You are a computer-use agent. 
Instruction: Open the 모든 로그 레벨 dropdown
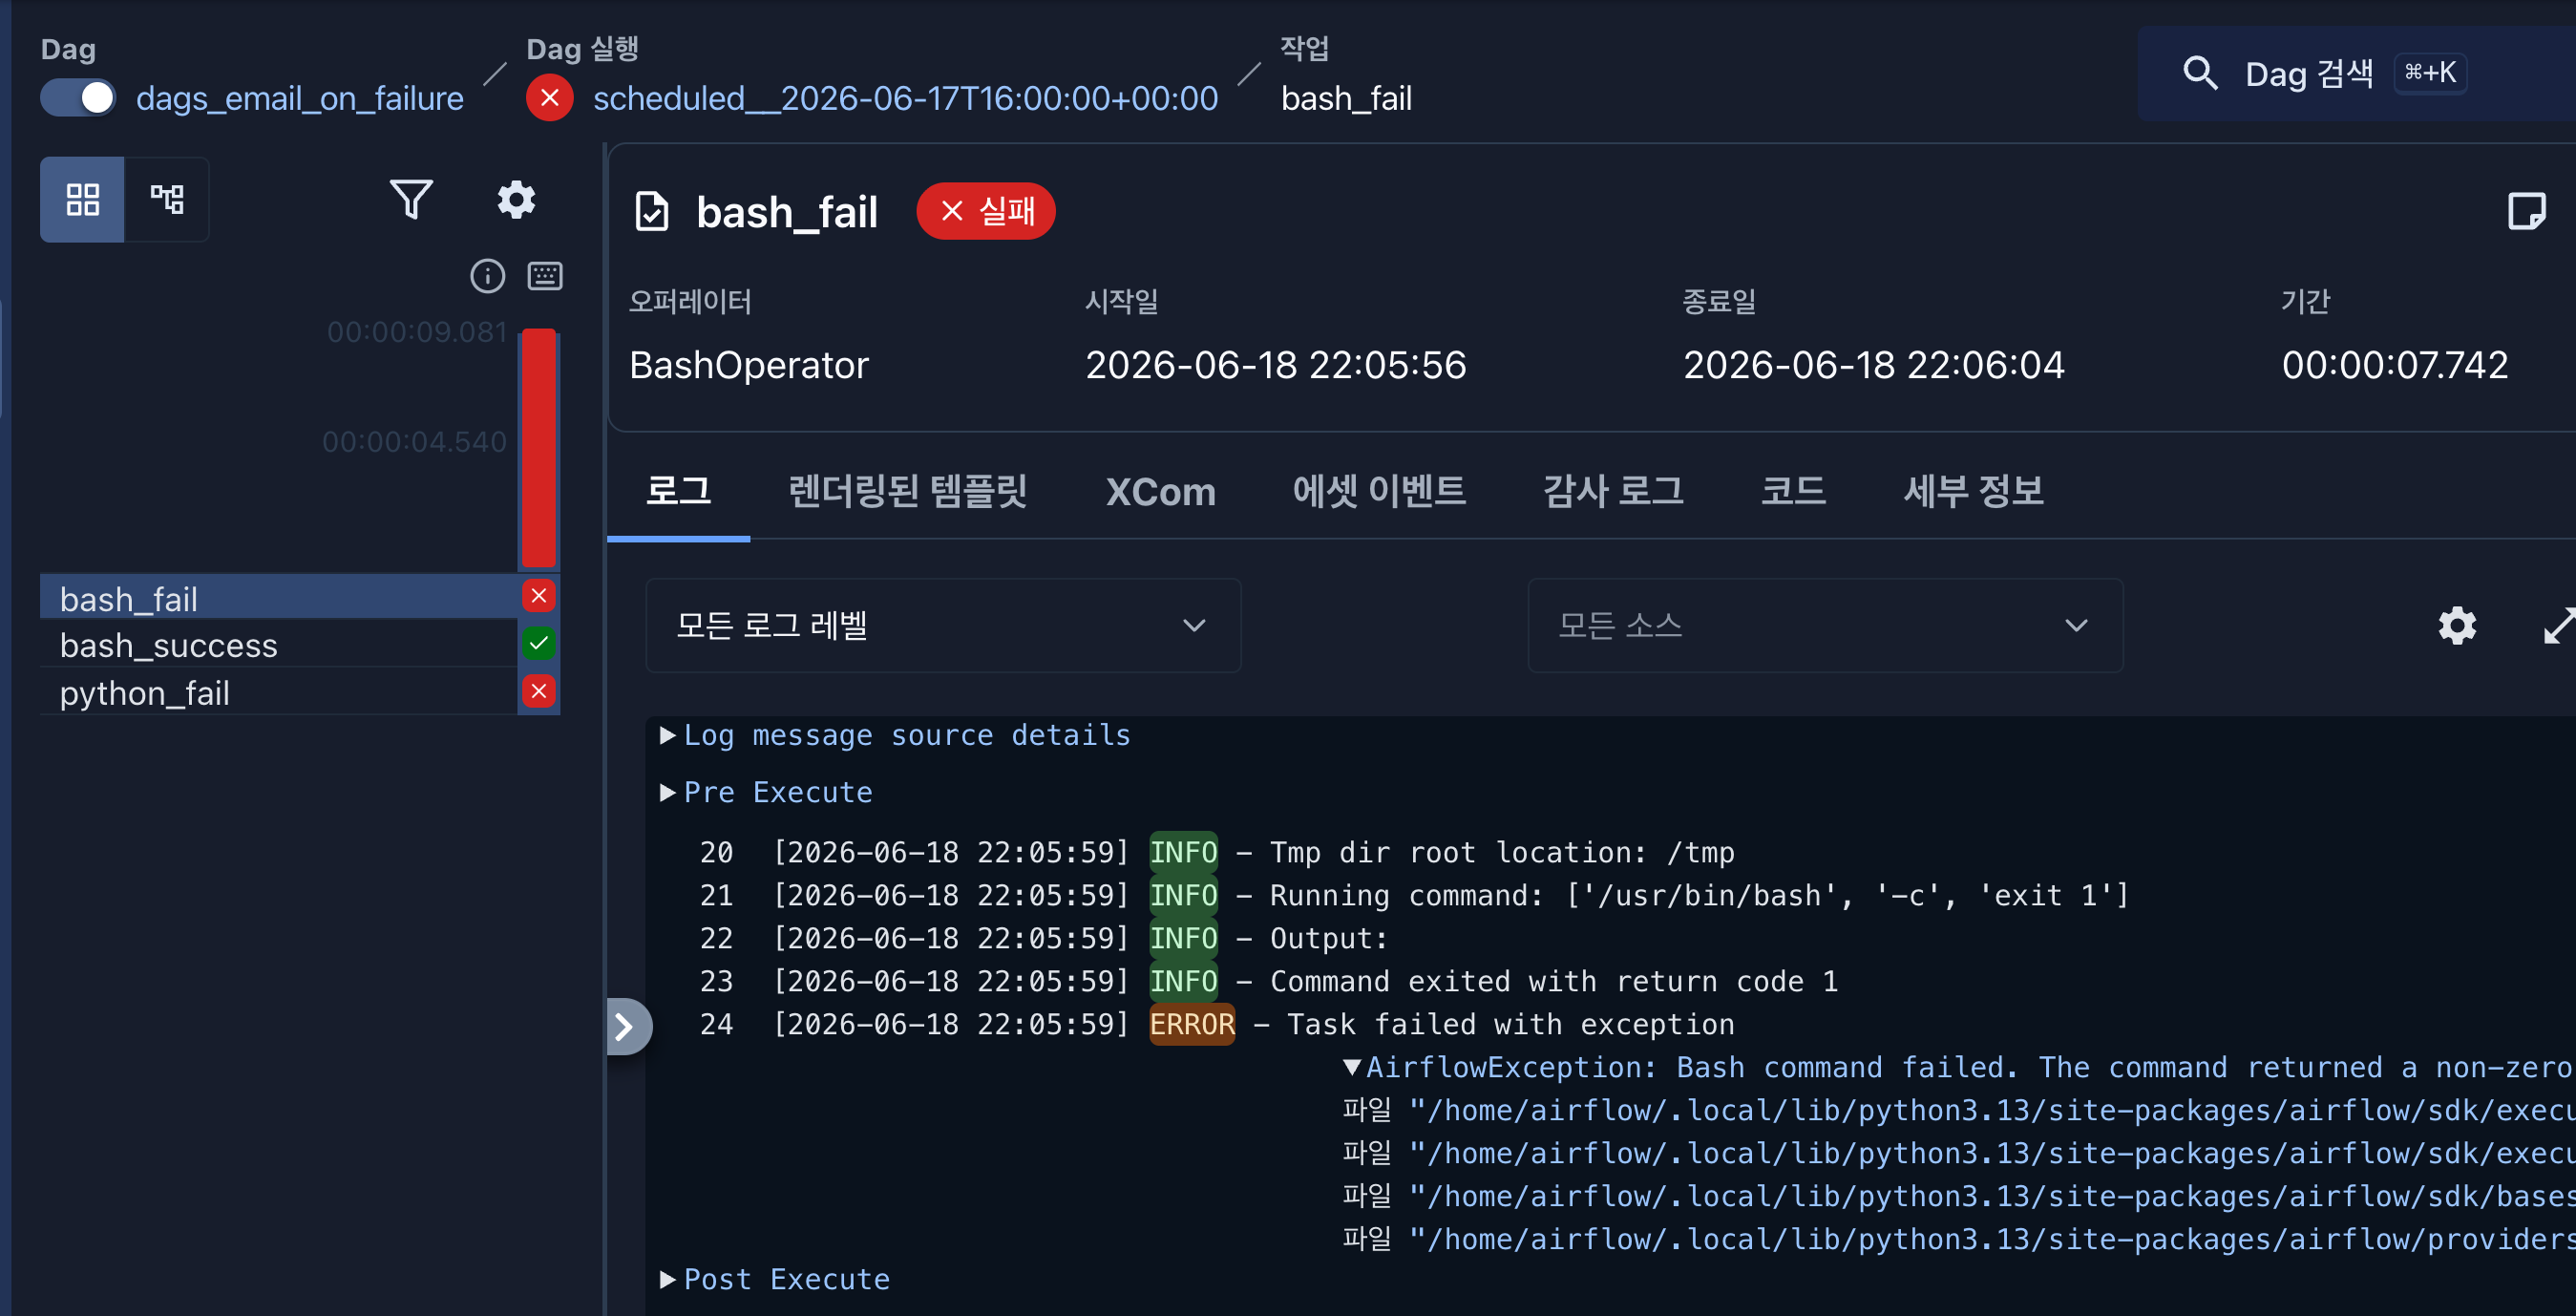(943, 625)
